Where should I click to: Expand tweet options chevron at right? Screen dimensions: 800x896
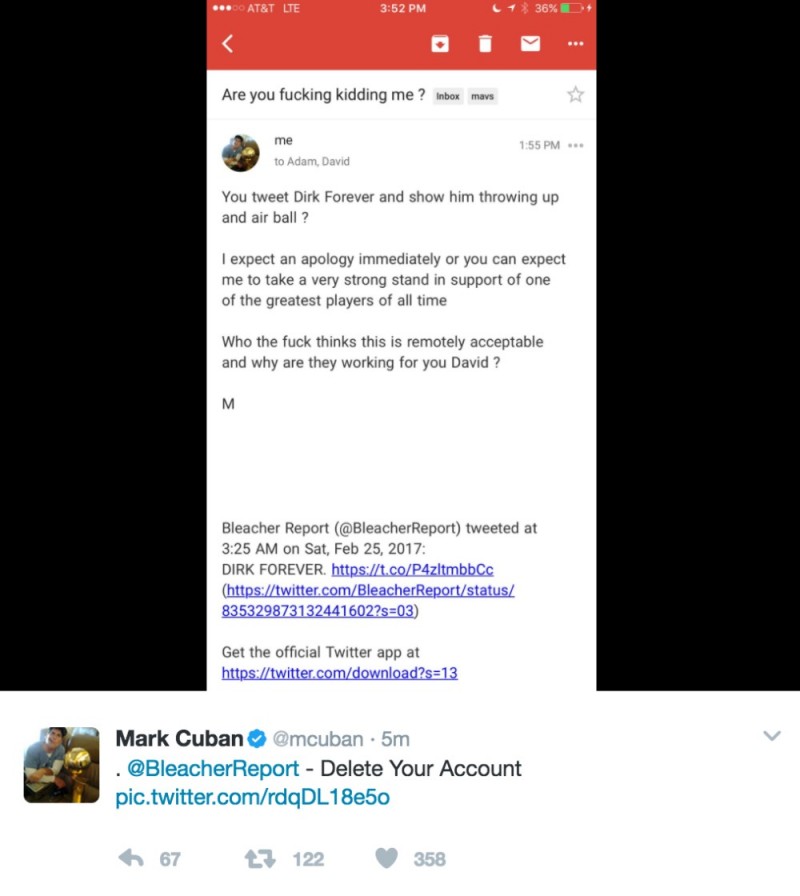click(772, 735)
